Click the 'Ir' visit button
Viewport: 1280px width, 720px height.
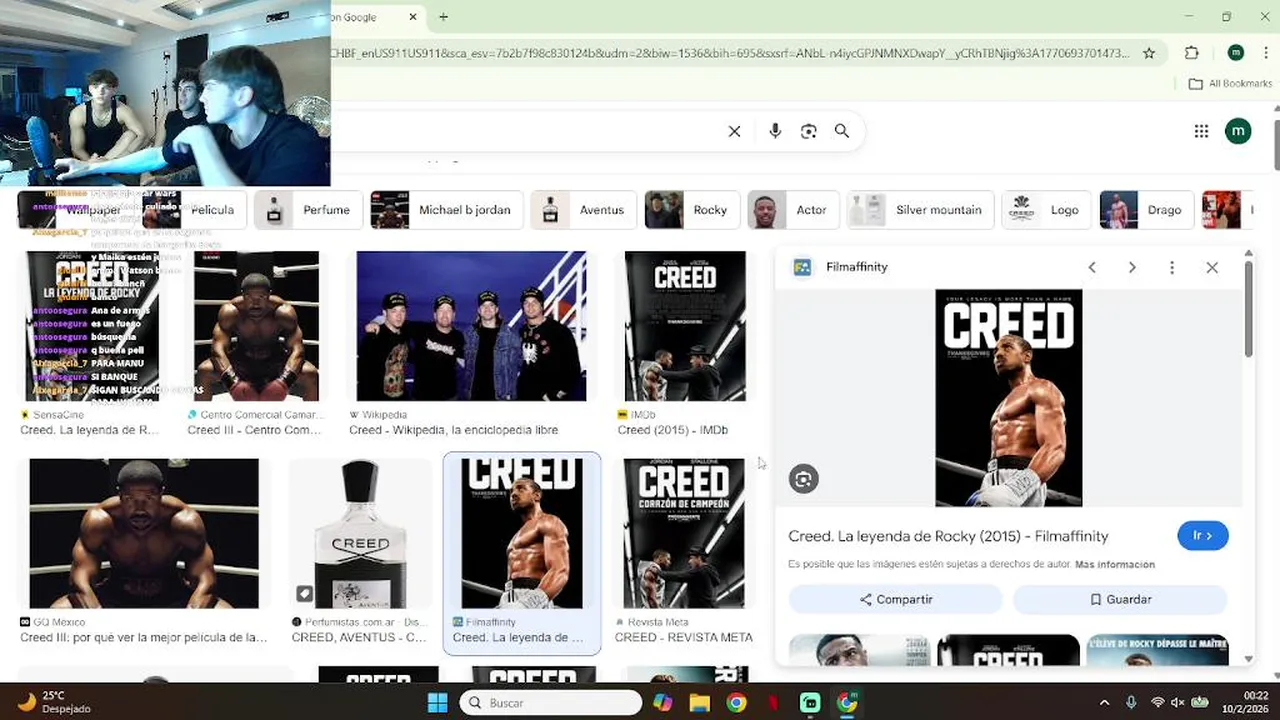click(x=1203, y=535)
